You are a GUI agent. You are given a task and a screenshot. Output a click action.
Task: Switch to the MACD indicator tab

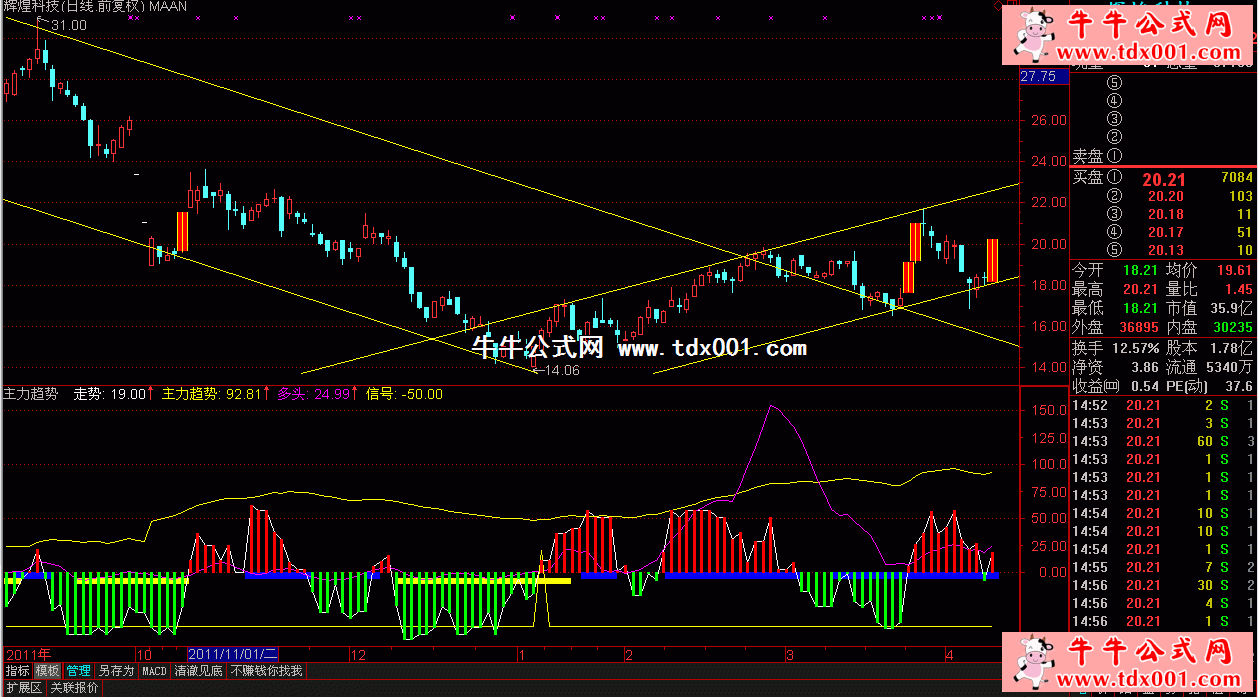[x=154, y=671]
